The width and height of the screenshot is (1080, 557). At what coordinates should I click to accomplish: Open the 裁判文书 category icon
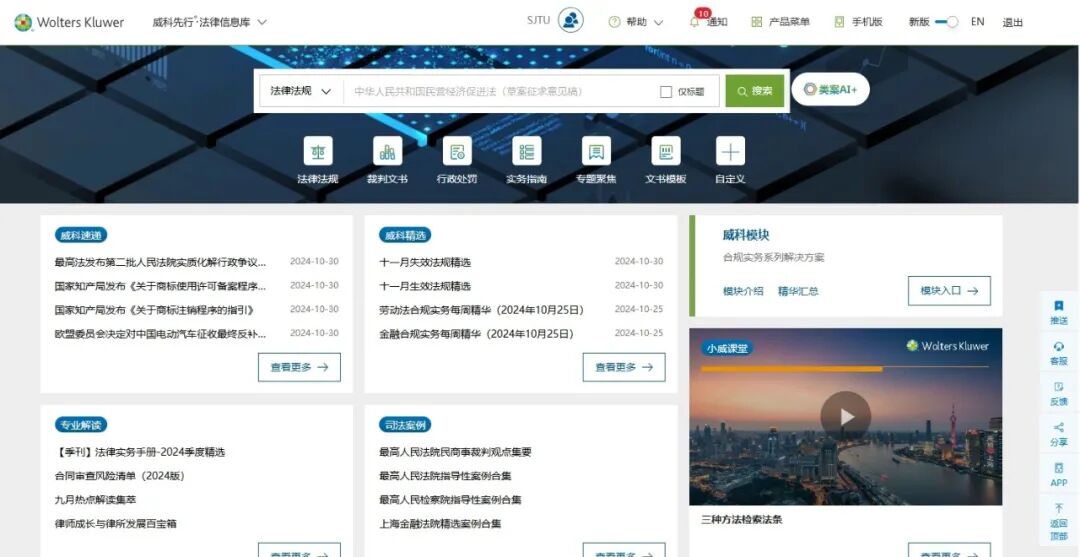(387, 152)
